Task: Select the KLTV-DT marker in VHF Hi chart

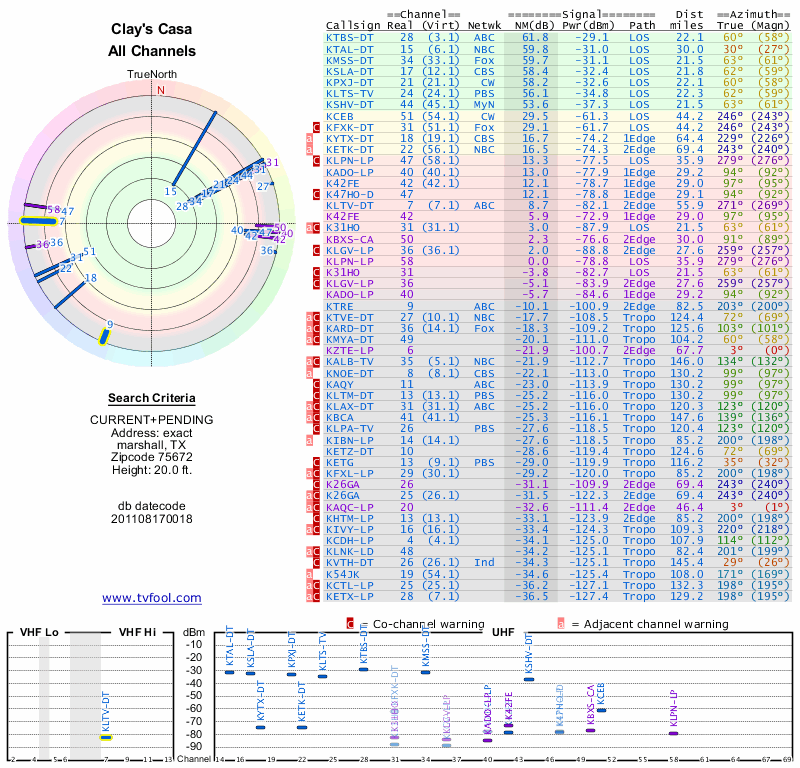Action: tap(106, 737)
